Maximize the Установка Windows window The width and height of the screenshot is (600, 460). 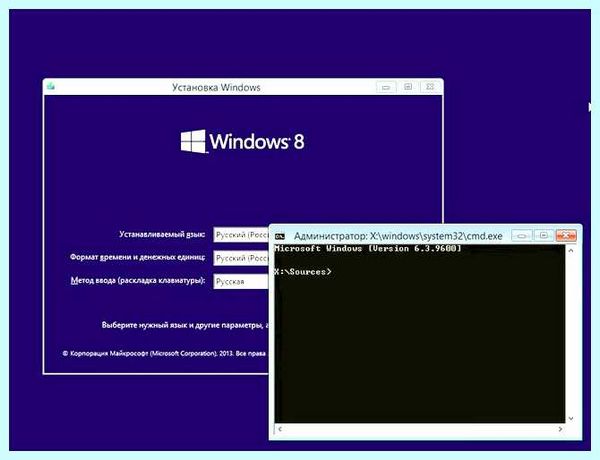408,87
